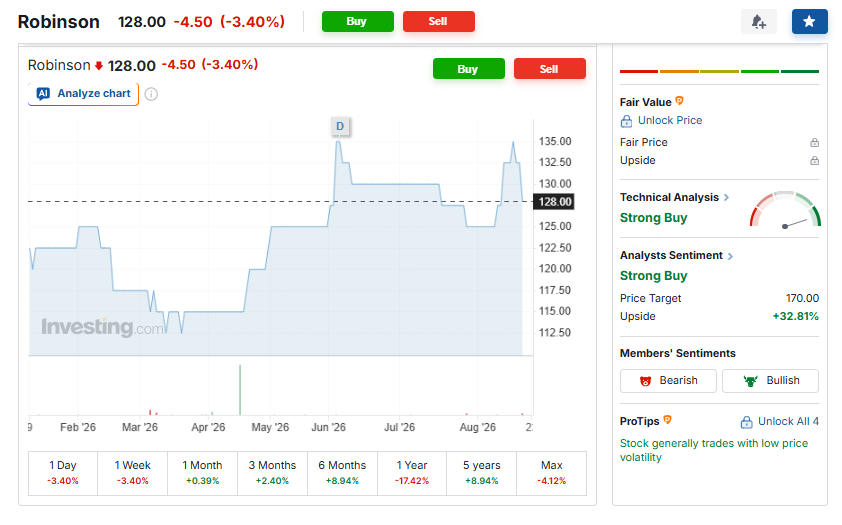Click the red down arrow beside Robinson
The width and height of the screenshot is (842, 525).
click(99, 66)
